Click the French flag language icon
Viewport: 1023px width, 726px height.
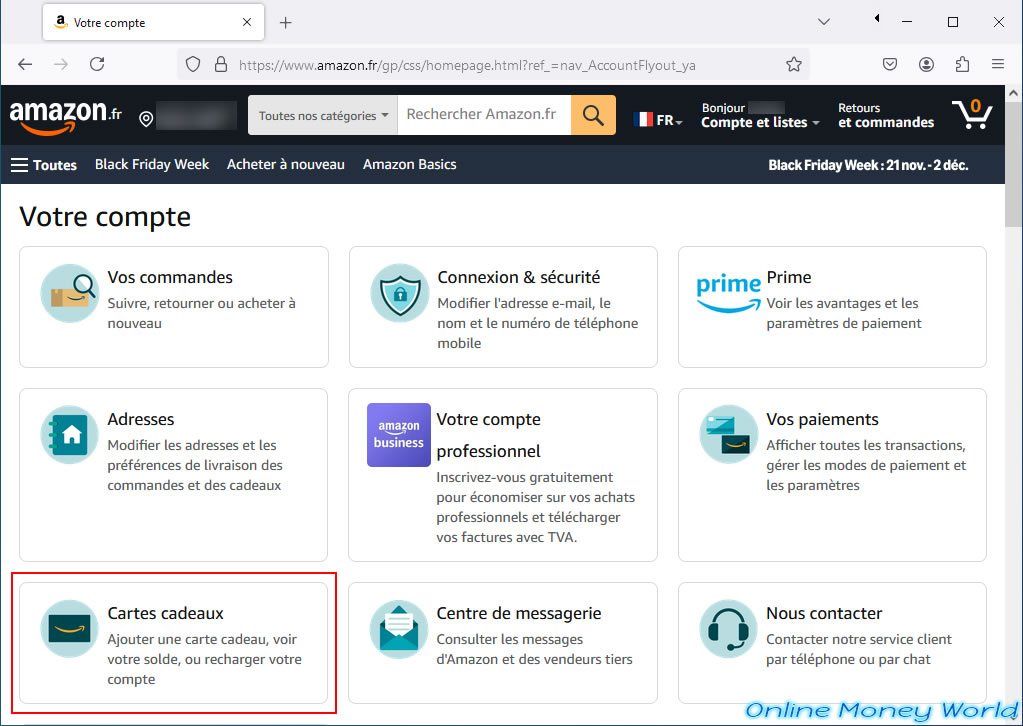[643, 119]
